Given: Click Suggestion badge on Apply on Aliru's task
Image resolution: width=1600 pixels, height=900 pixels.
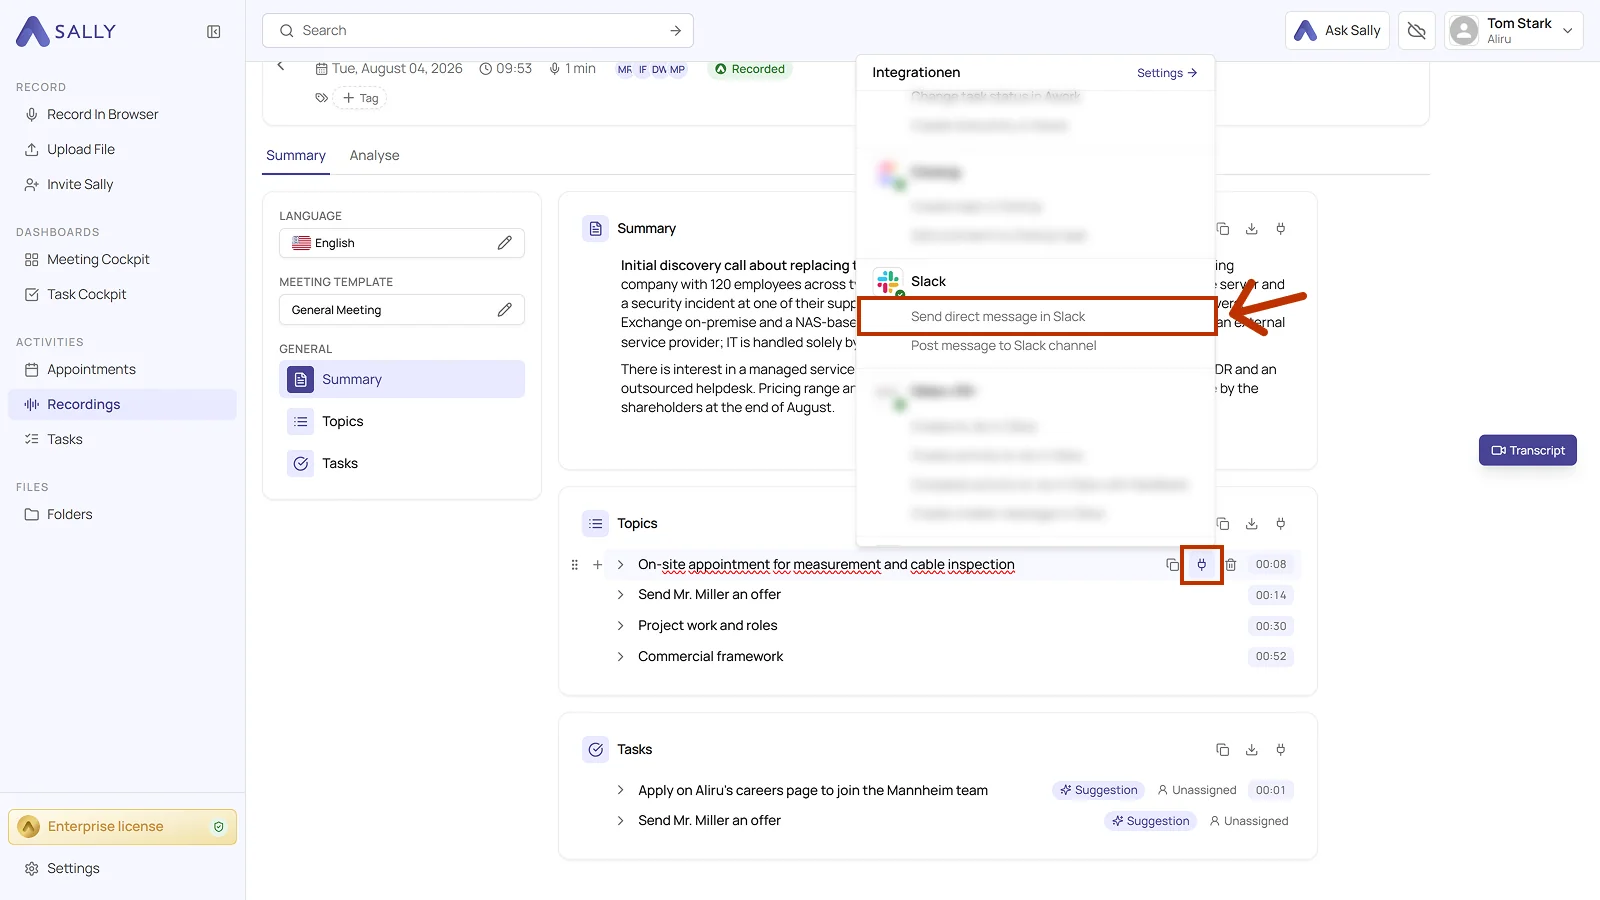Looking at the screenshot, I should (1098, 790).
